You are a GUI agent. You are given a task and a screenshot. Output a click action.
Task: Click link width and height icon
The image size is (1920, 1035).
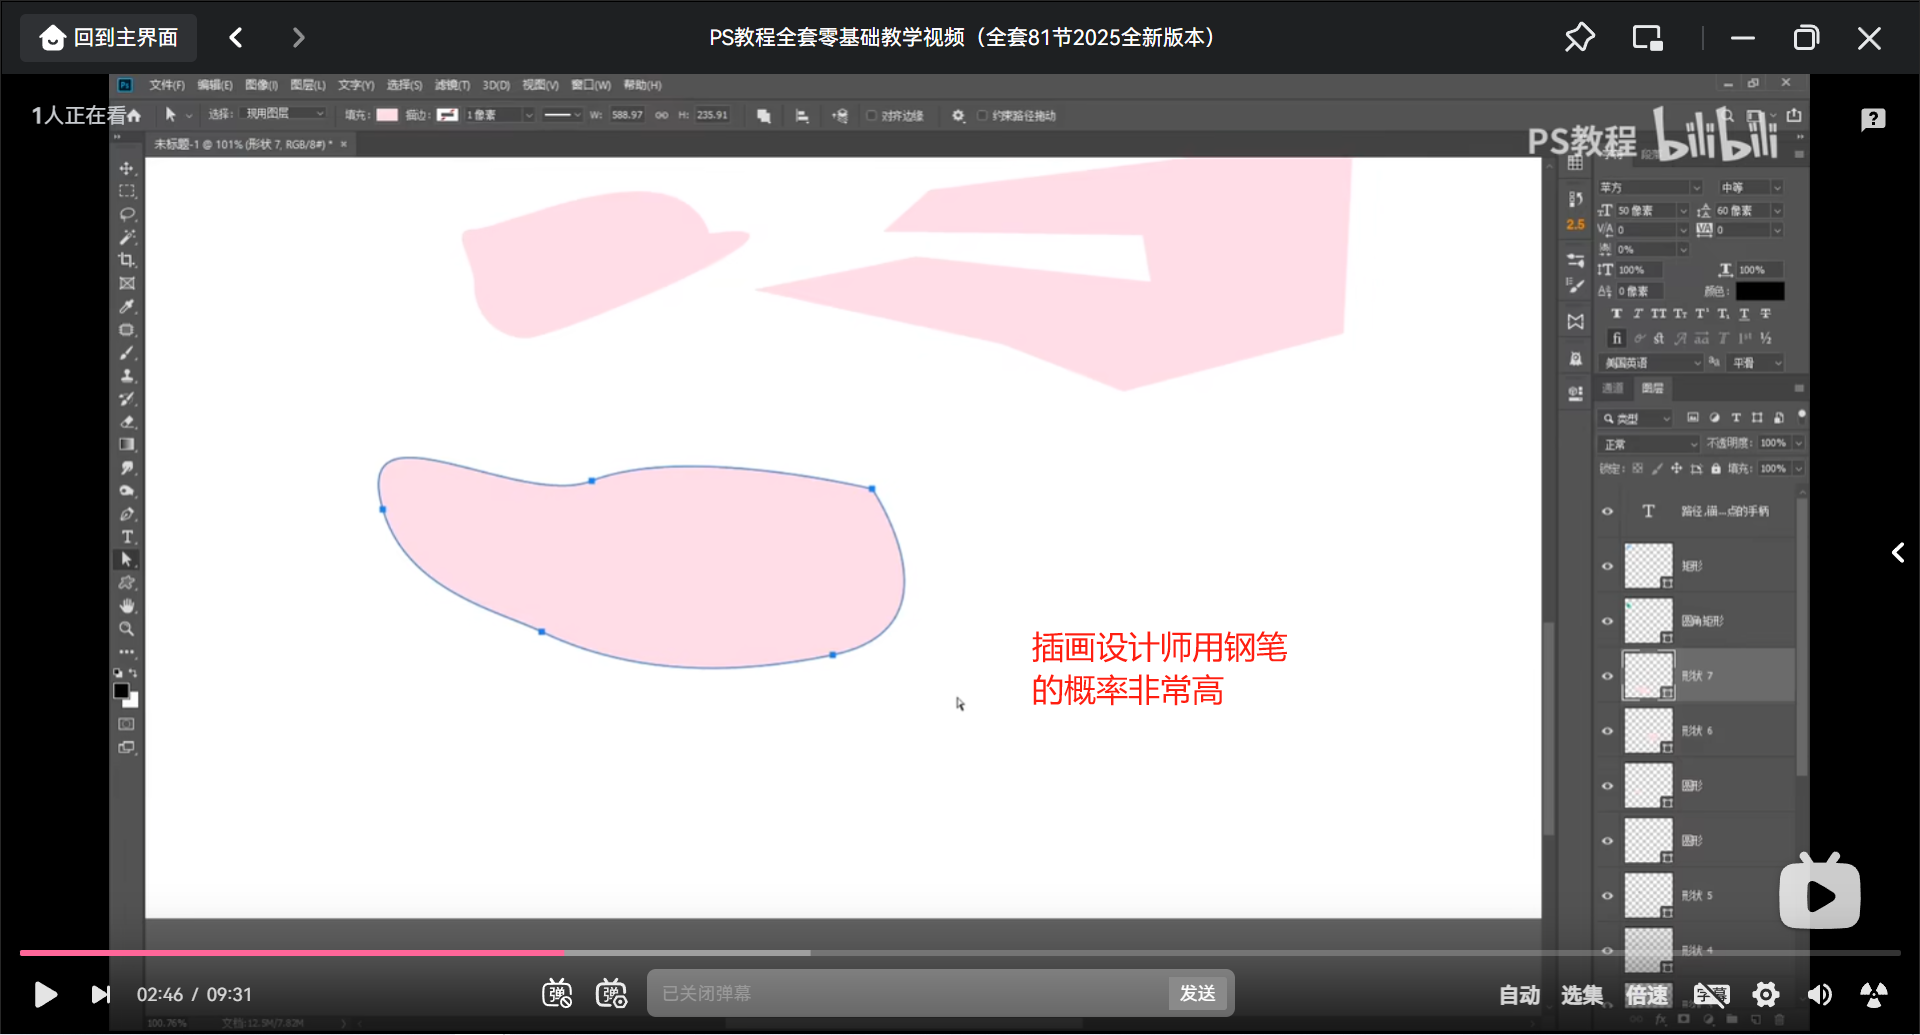coord(661,115)
